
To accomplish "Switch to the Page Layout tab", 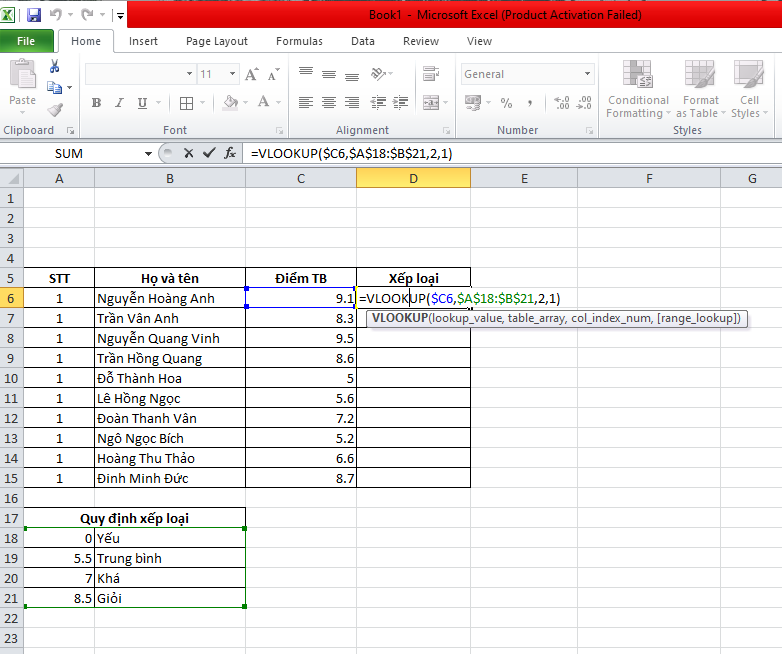I will point(216,41).
